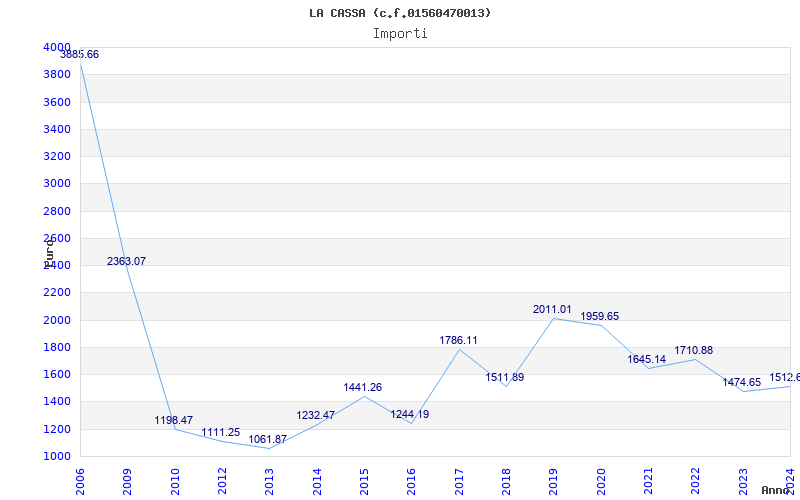The image size is (800, 500).
Task: Select x-axis year label 2010
Action: [x=175, y=482]
